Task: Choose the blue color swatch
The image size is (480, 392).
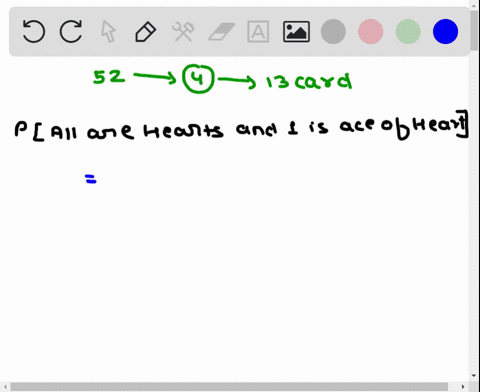Action: [445, 32]
